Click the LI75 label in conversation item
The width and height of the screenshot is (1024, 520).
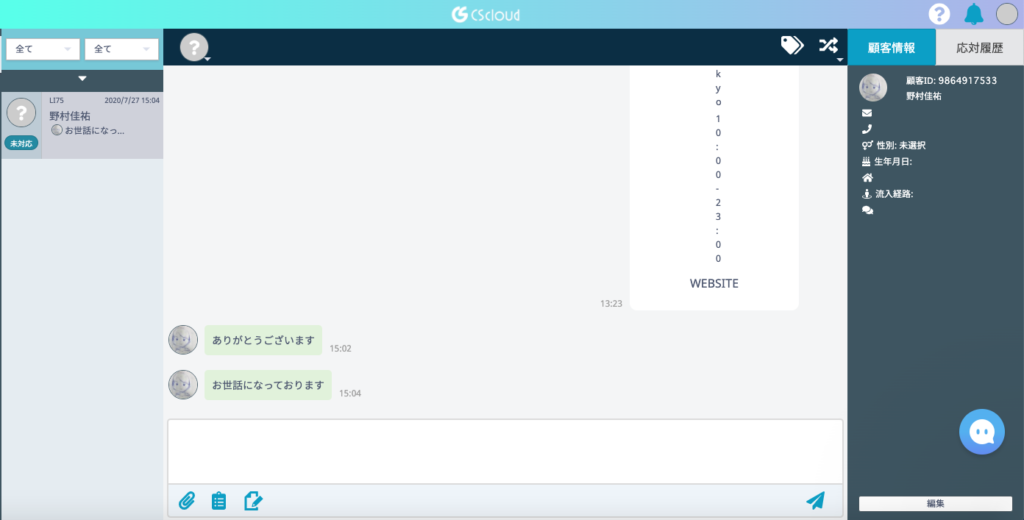pos(57,101)
